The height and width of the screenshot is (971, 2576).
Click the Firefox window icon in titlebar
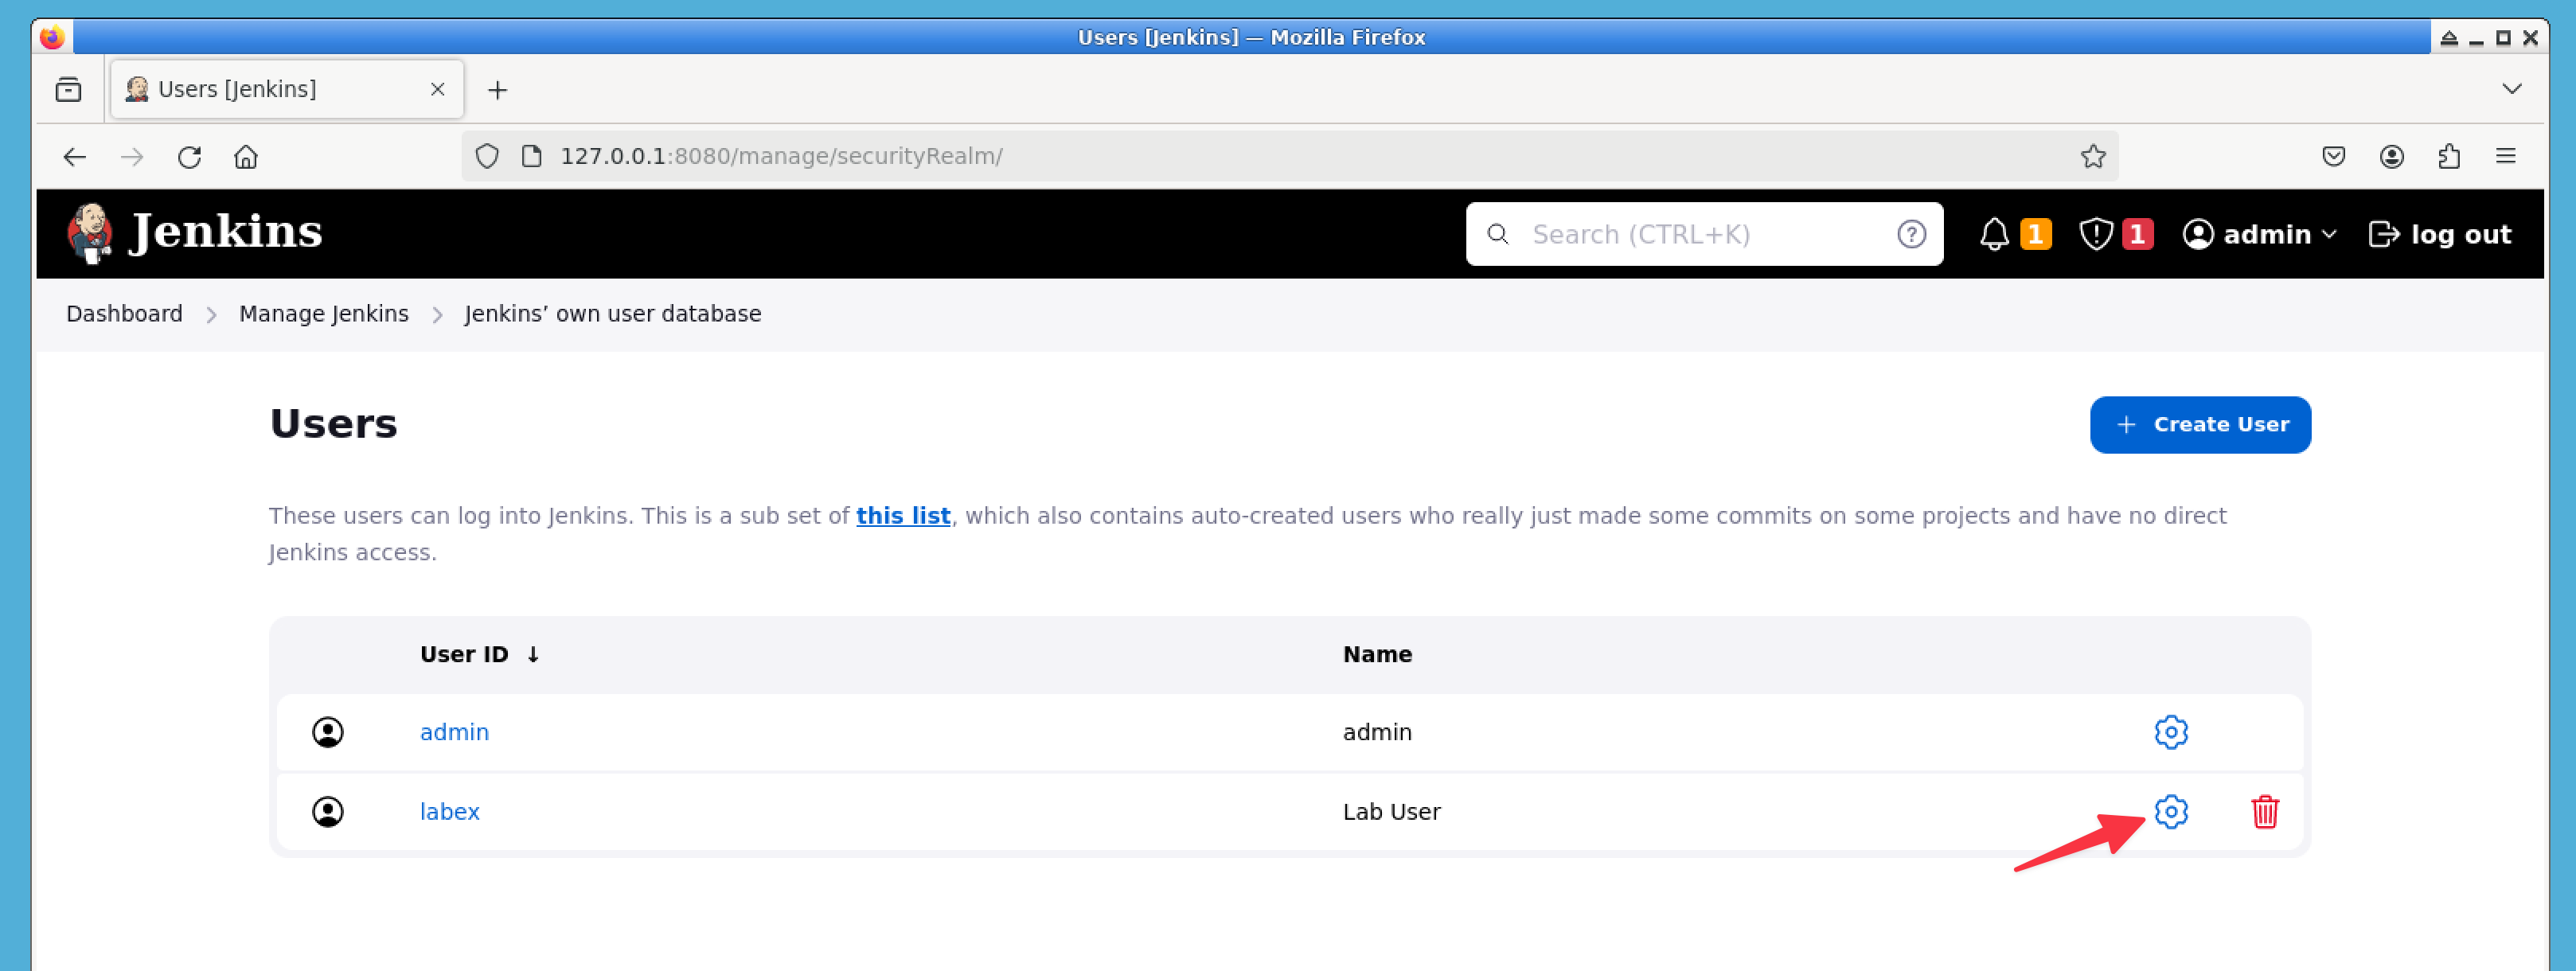(x=52, y=37)
